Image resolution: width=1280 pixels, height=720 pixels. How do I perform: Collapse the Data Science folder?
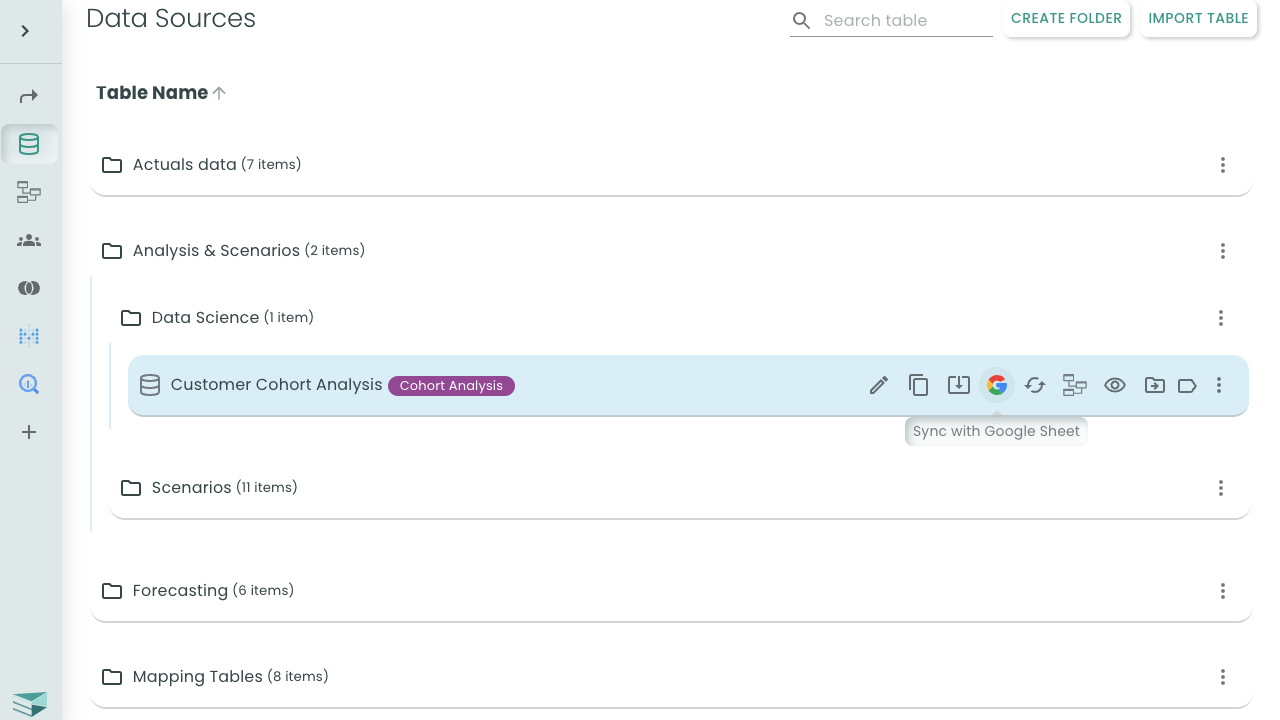[x=679, y=318]
